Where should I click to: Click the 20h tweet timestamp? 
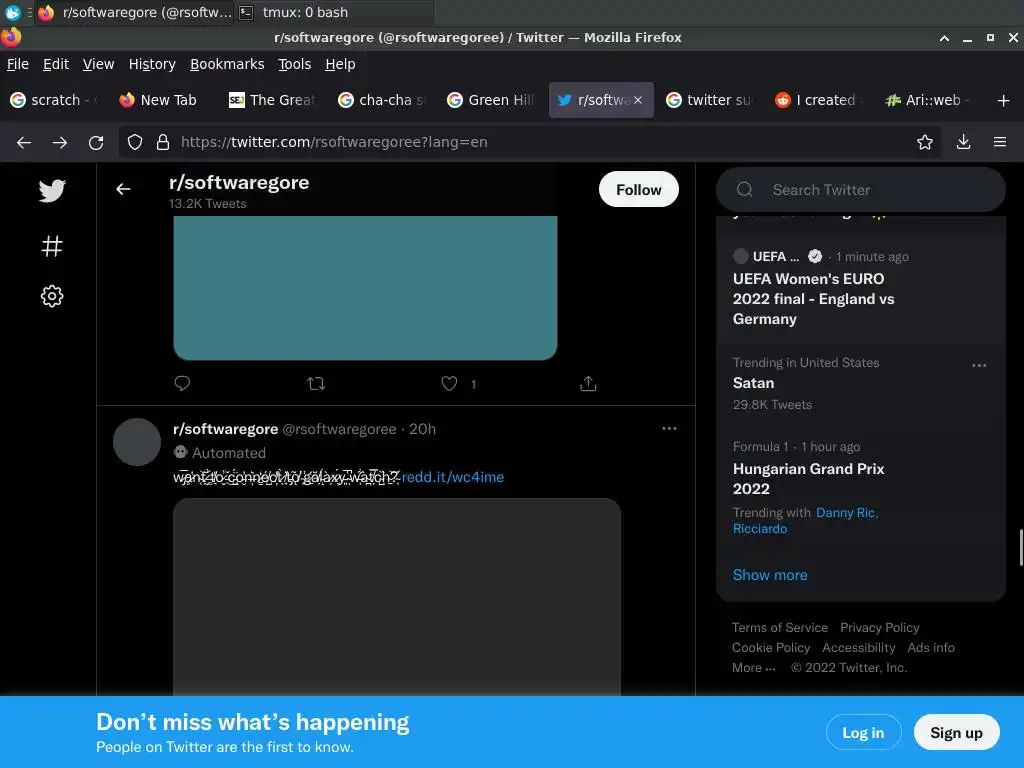tap(423, 429)
